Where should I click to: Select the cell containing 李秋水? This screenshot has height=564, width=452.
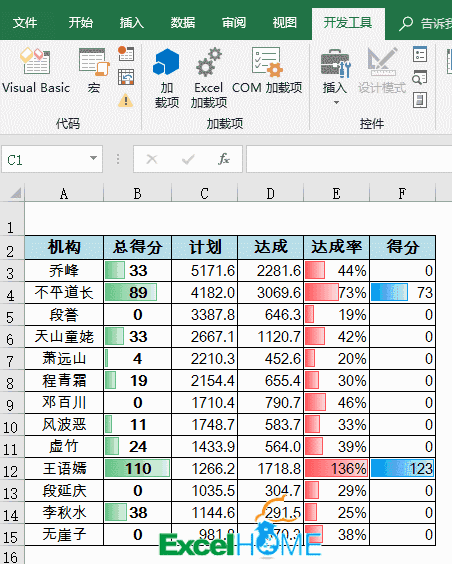64,513
